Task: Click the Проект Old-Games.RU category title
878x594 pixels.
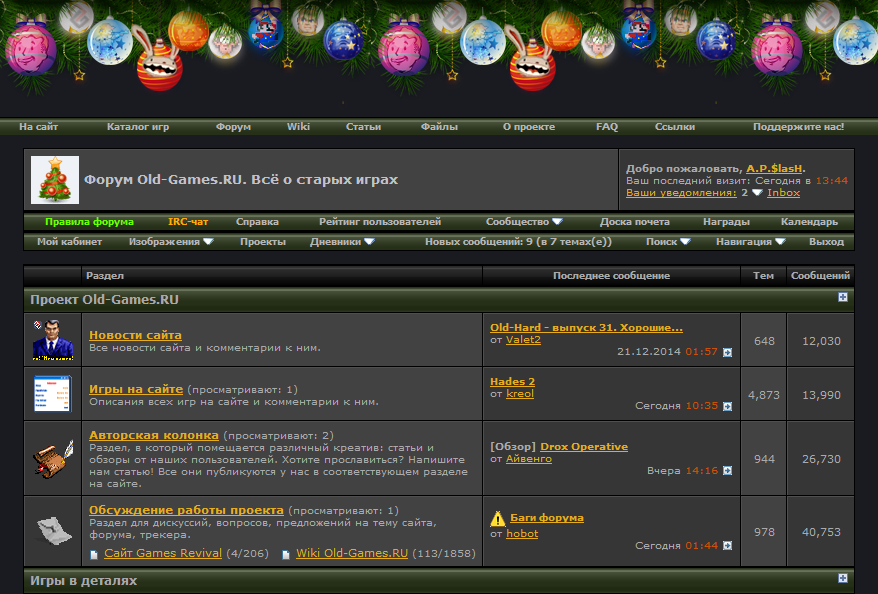Action: tap(104, 300)
